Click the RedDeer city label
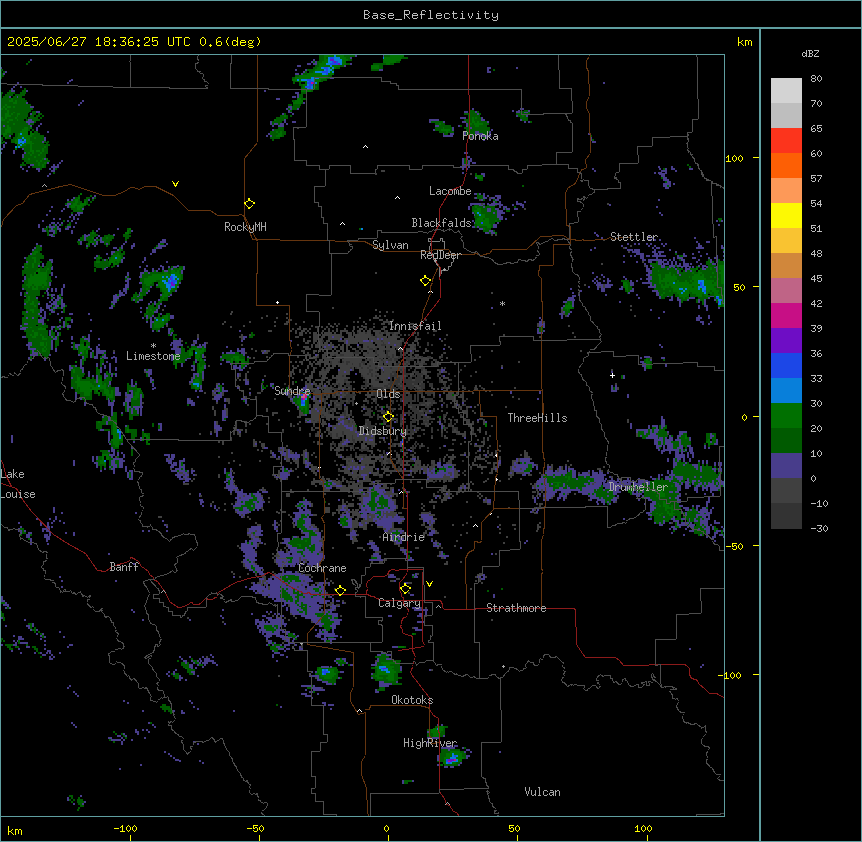This screenshot has width=862, height=842. pos(440,255)
